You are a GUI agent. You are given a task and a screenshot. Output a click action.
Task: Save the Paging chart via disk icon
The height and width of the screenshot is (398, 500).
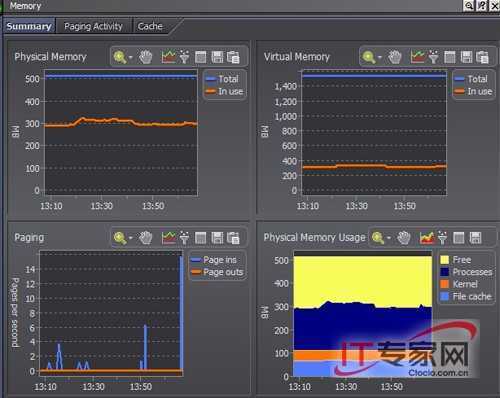click(x=217, y=238)
